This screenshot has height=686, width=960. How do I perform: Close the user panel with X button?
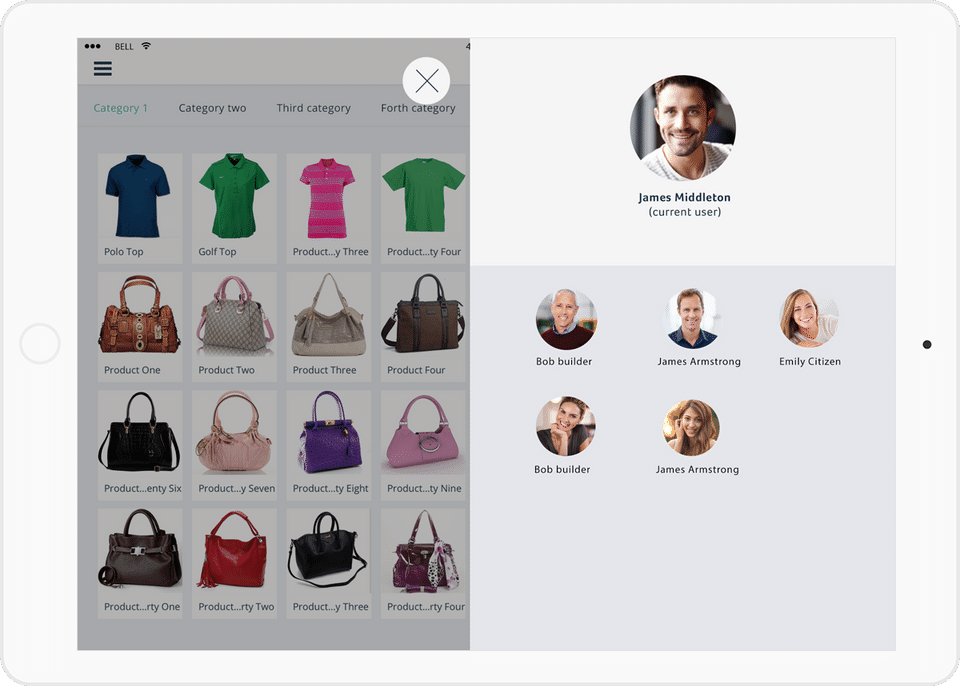pos(426,81)
